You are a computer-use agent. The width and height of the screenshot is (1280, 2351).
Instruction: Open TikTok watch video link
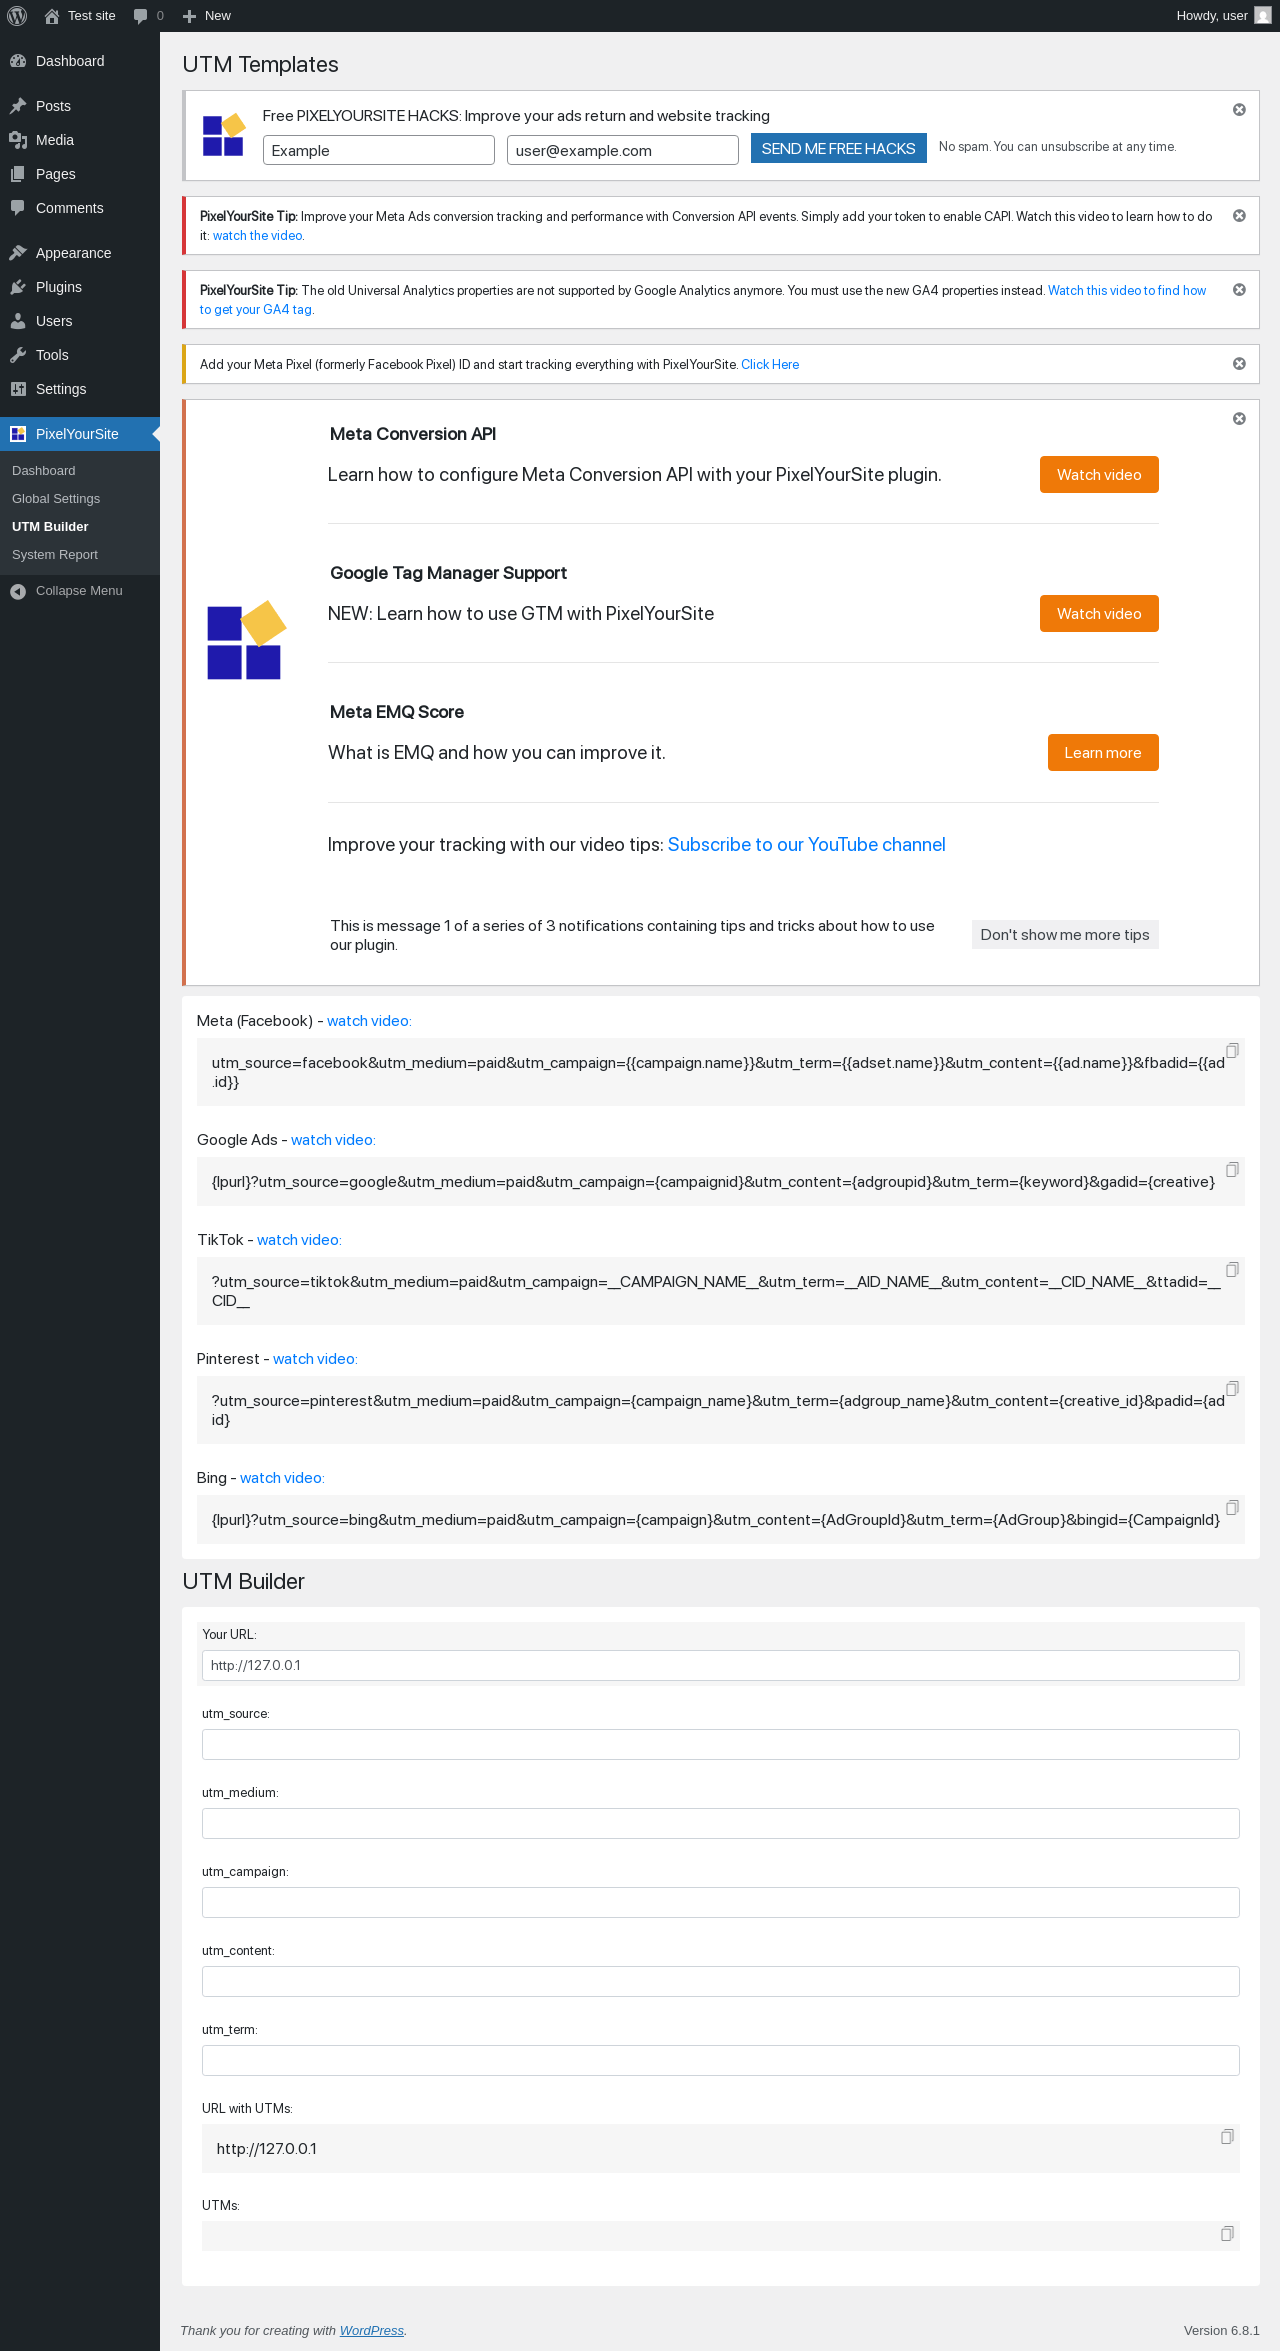[299, 1240]
